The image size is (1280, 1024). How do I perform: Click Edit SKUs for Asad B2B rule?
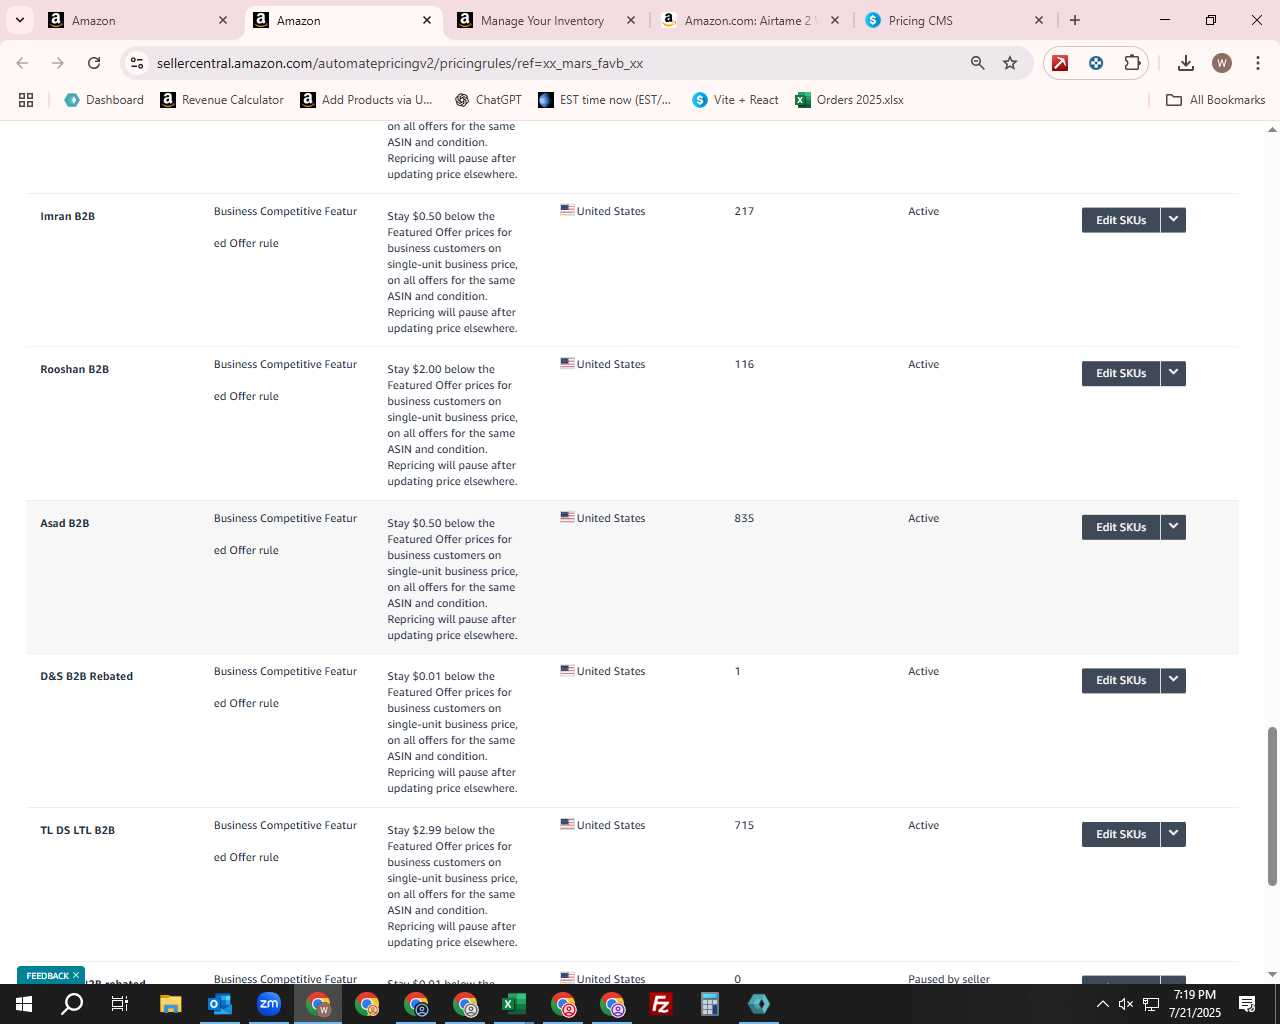pos(1121,527)
